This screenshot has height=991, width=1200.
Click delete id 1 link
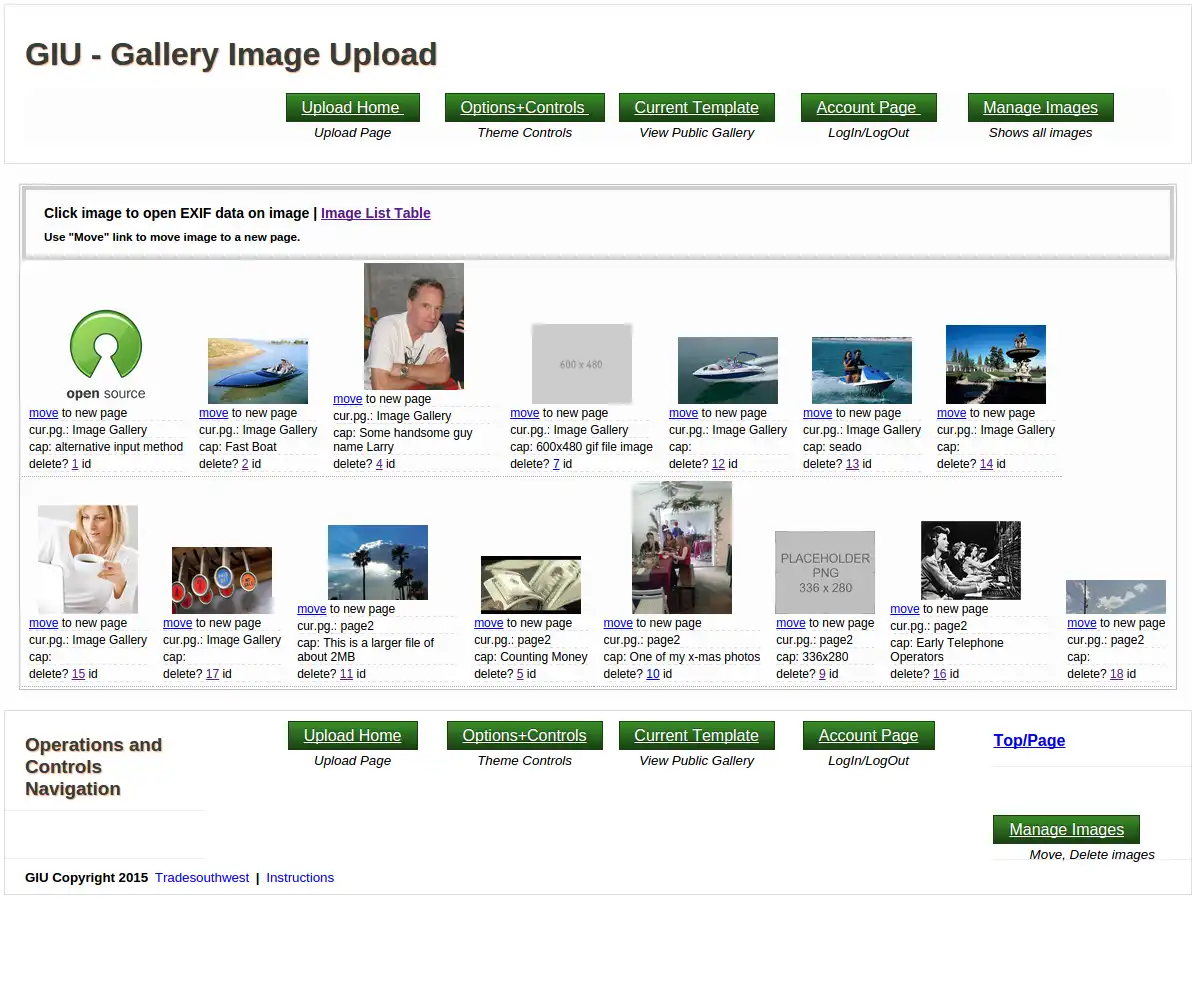(75, 464)
